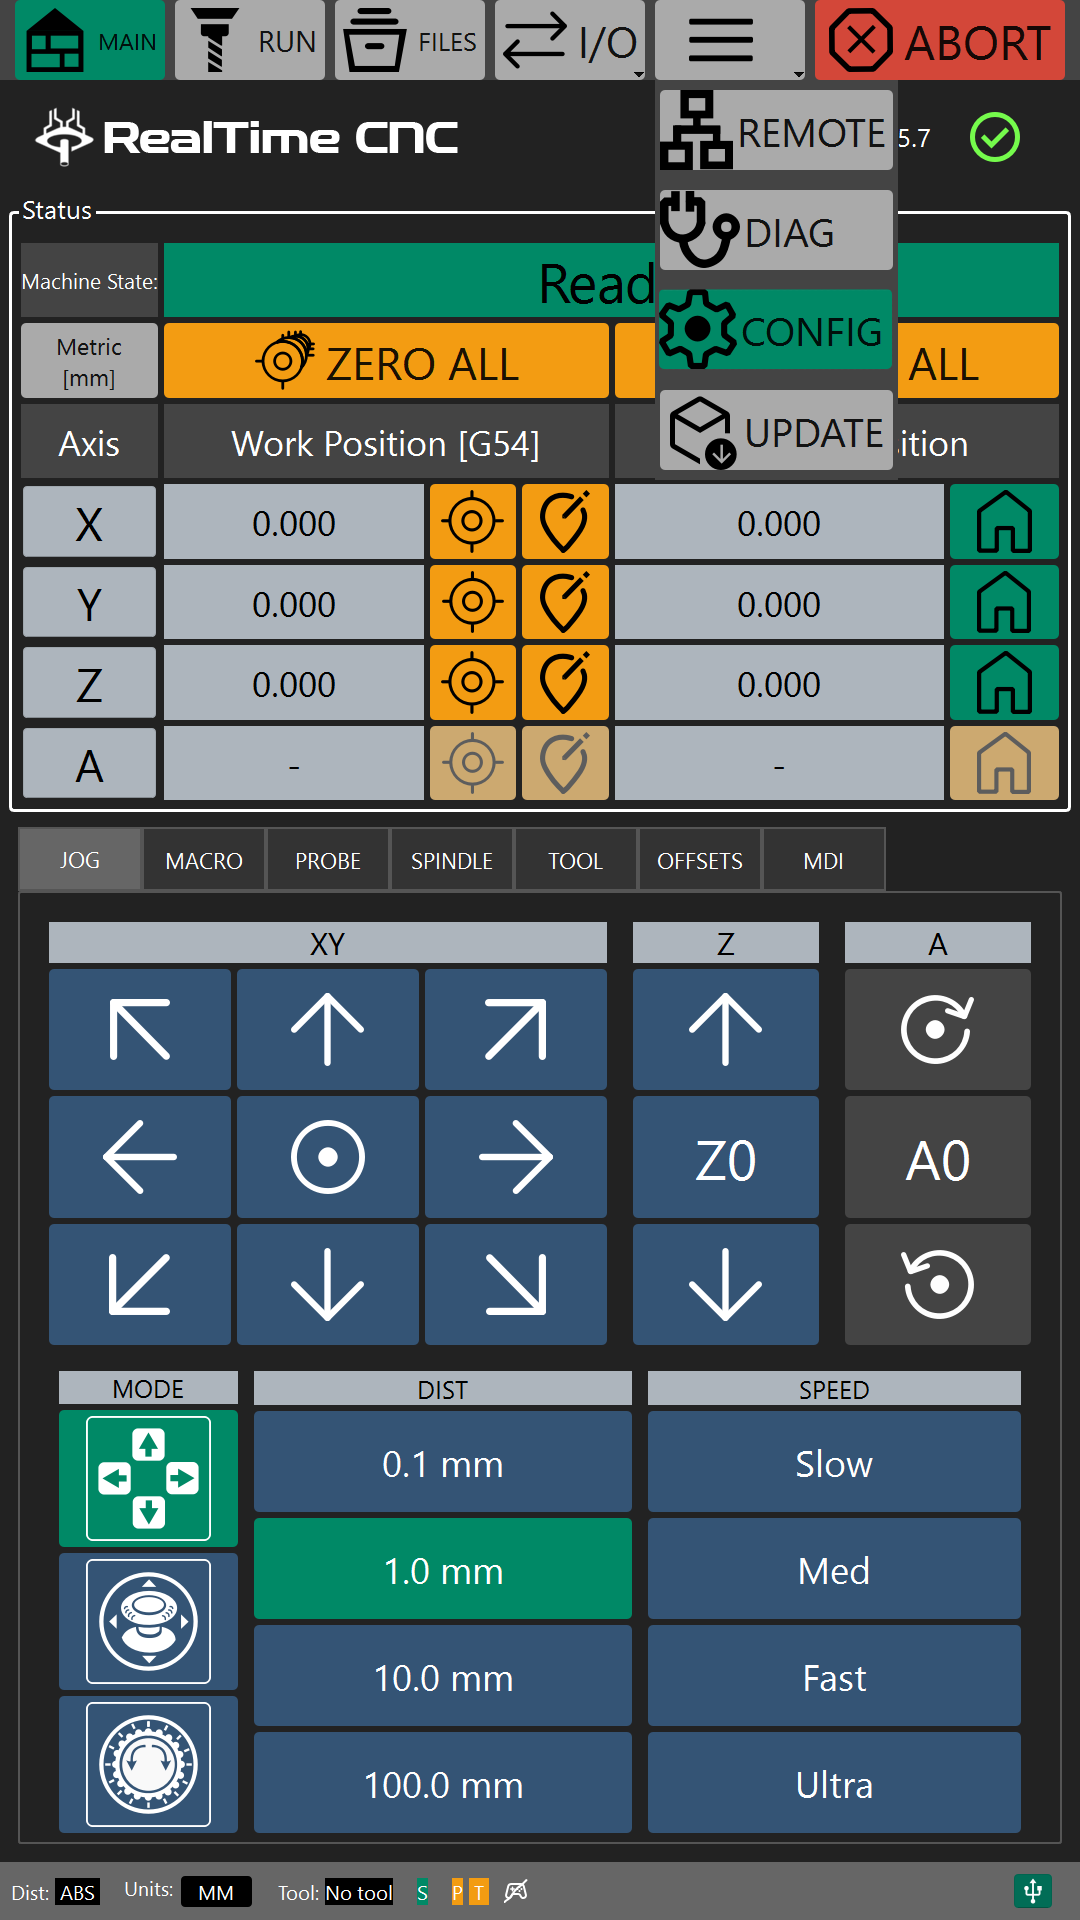Open CONFIG from the dropdown menu
Image resolution: width=1080 pixels, height=1920 pixels.
pos(775,331)
